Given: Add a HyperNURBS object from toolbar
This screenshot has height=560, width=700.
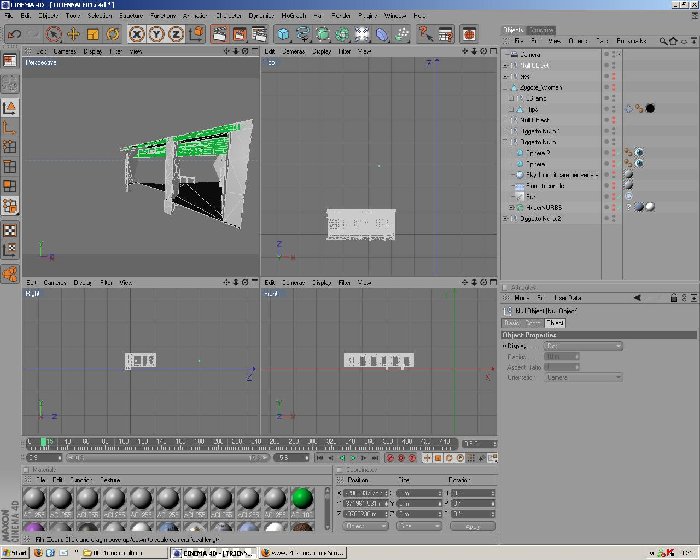Looking at the screenshot, I should pyautogui.click(x=322, y=34).
